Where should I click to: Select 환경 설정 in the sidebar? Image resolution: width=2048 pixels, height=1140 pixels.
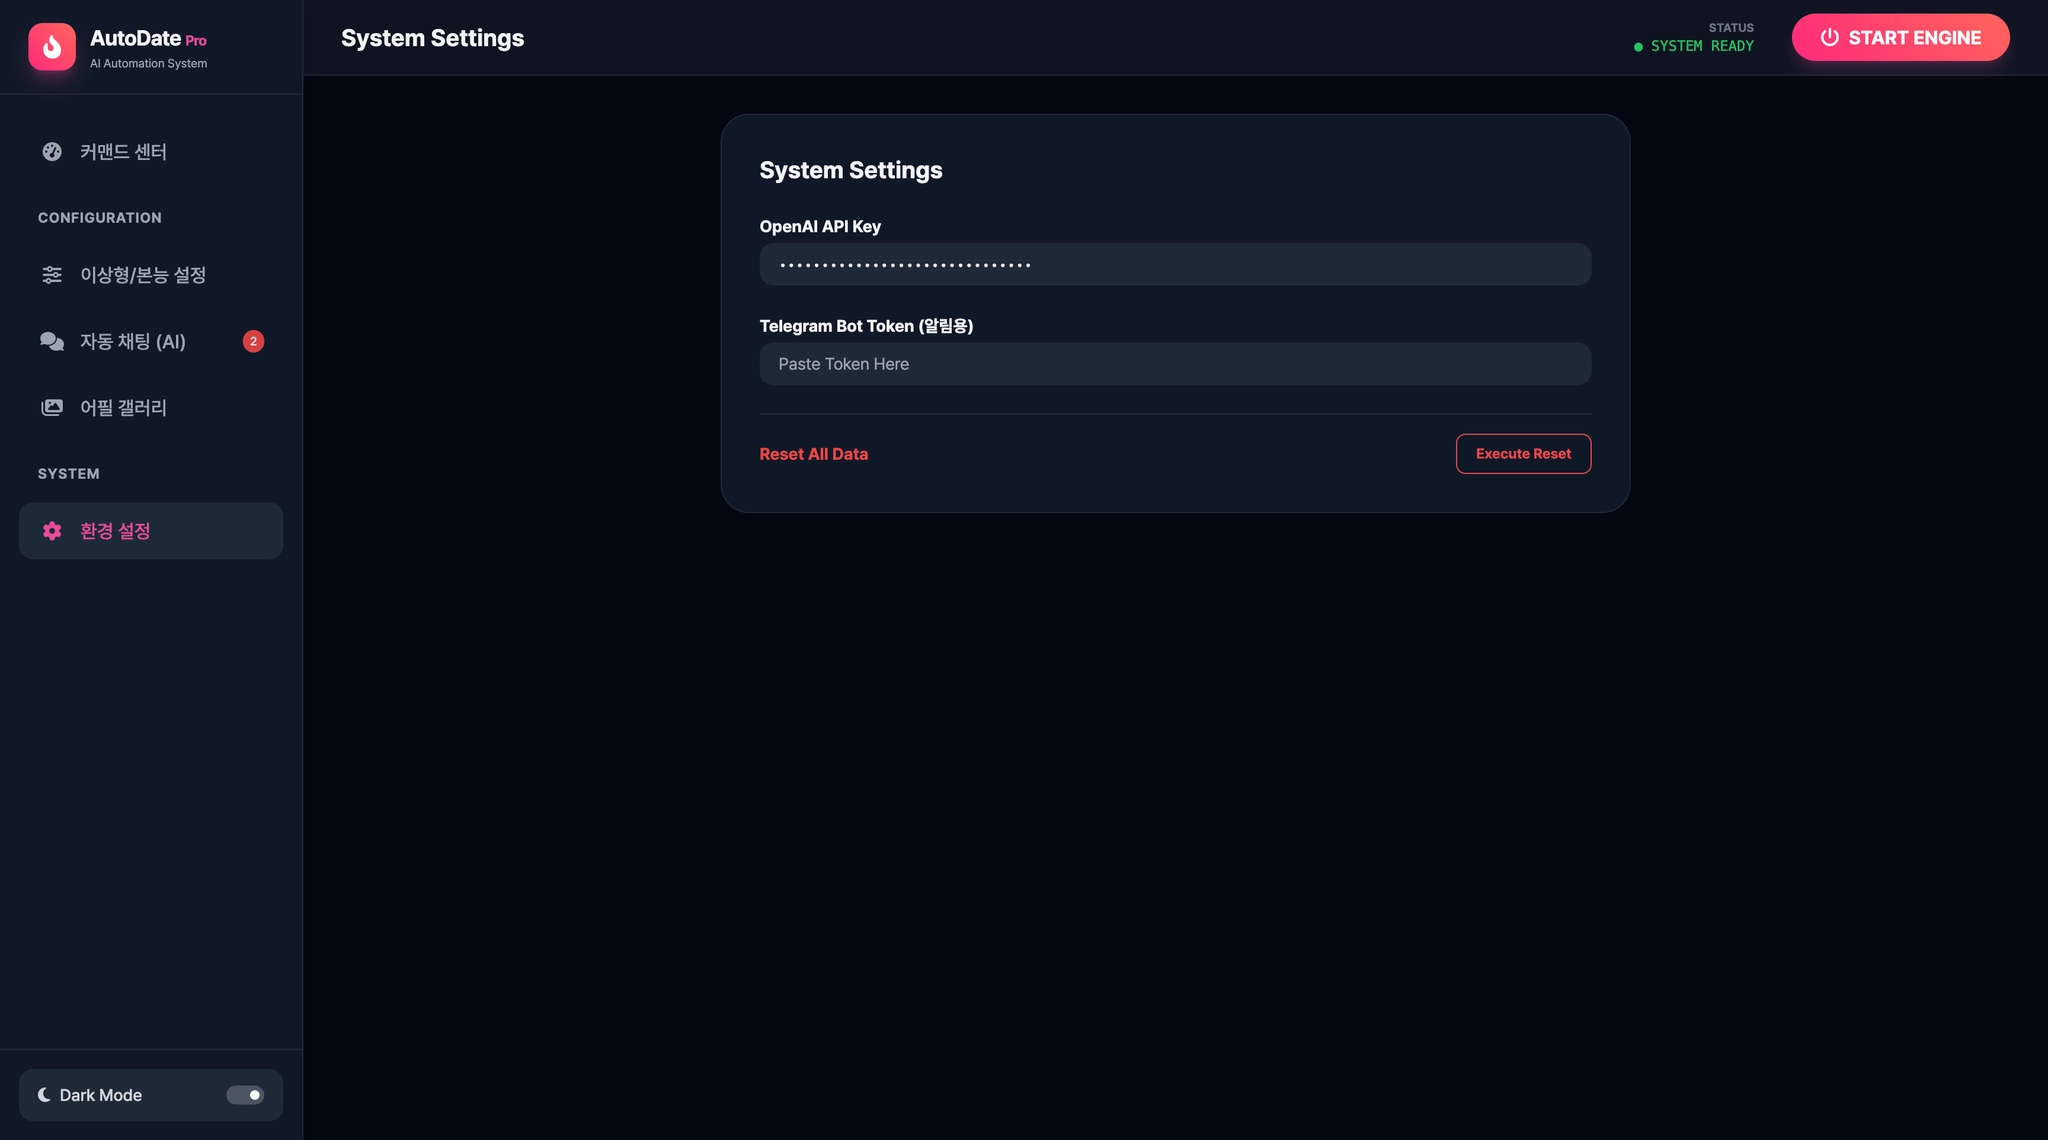pyautogui.click(x=116, y=531)
